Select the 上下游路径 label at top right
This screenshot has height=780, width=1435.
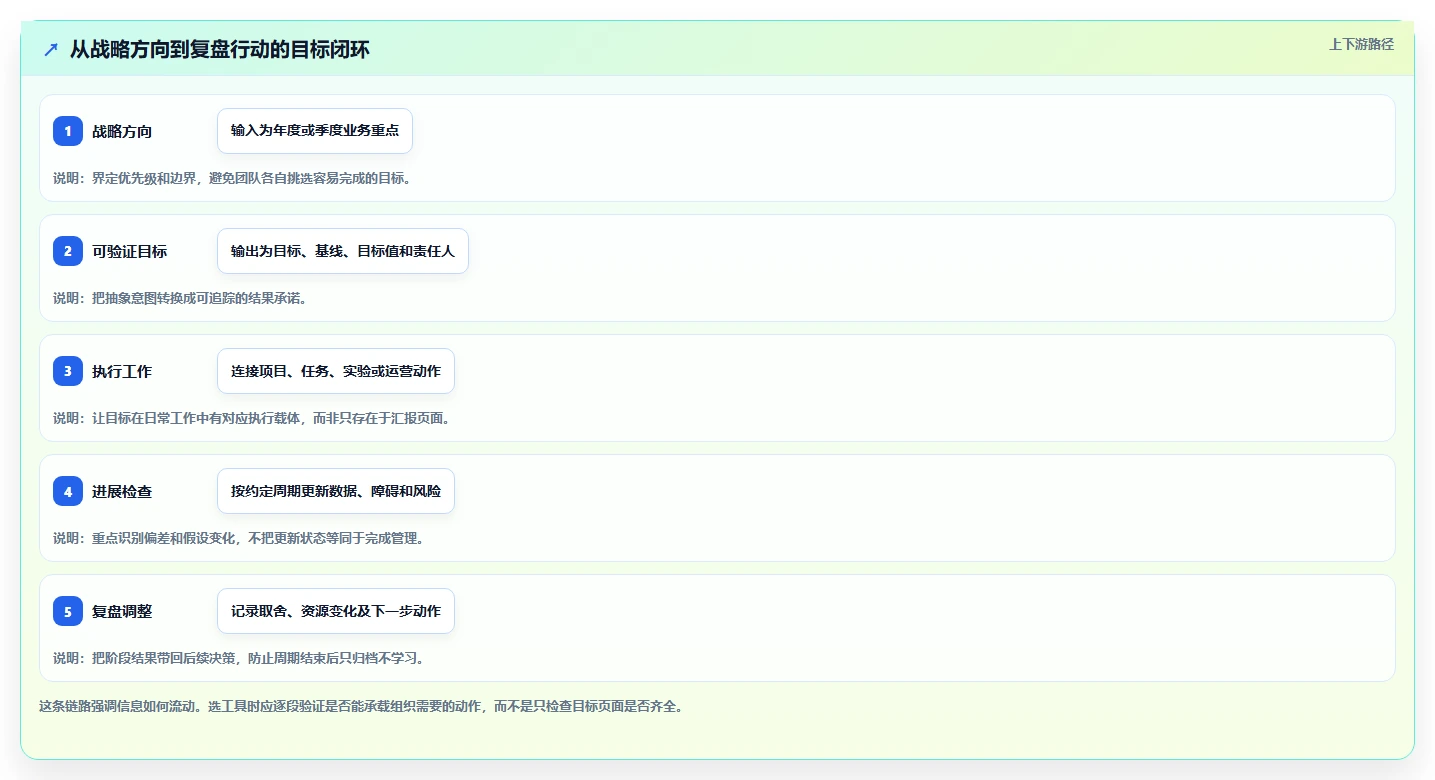pos(1361,44)
